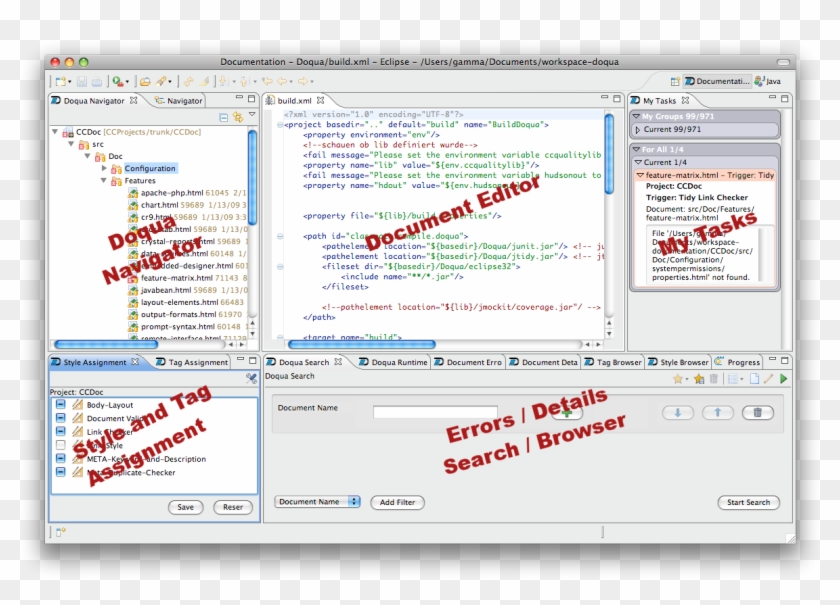
Task: Click the pencil edit icon in Doqua Search
Action: tap(767, 379)
